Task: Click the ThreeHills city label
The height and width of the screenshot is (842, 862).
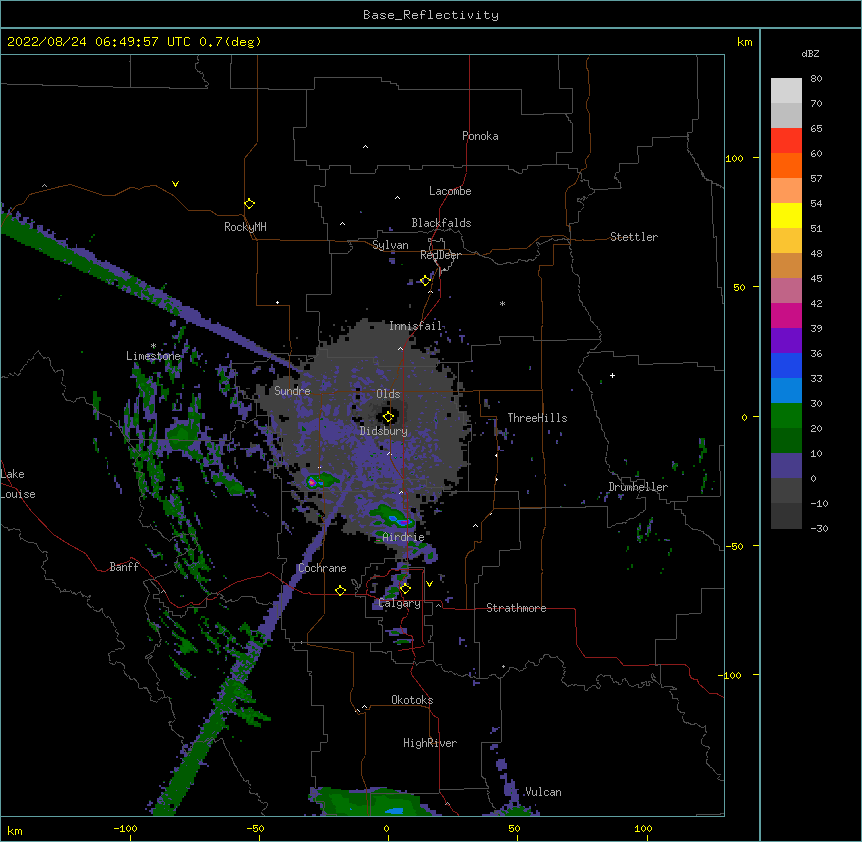Action: pos(538,418)
